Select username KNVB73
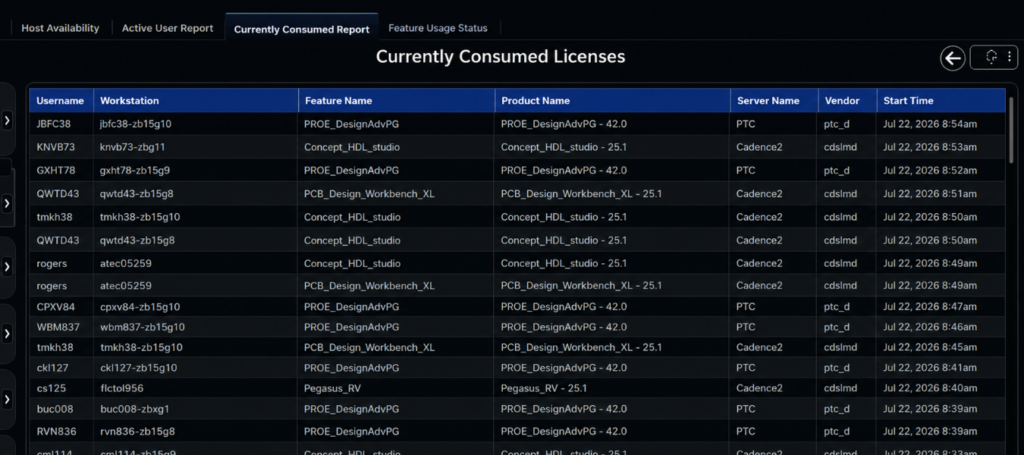Viewport: 1024px width, 455px height. click(56, 147)
